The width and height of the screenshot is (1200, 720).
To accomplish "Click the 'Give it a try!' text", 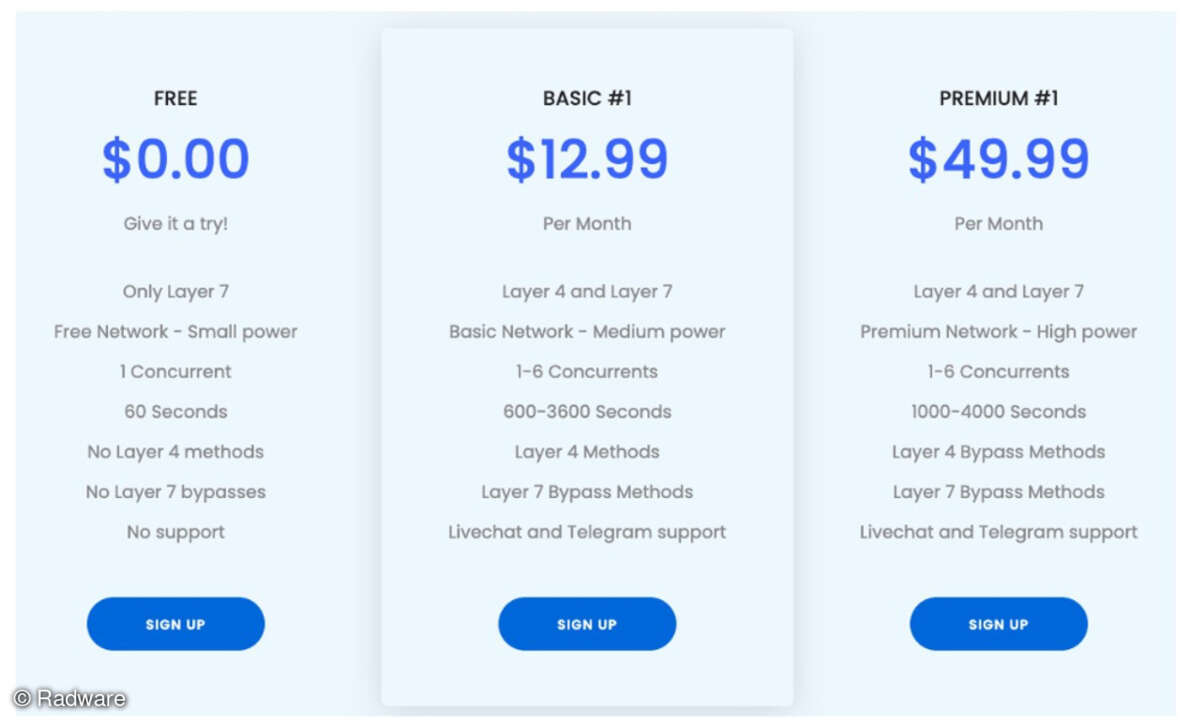I will coord(176,224).
